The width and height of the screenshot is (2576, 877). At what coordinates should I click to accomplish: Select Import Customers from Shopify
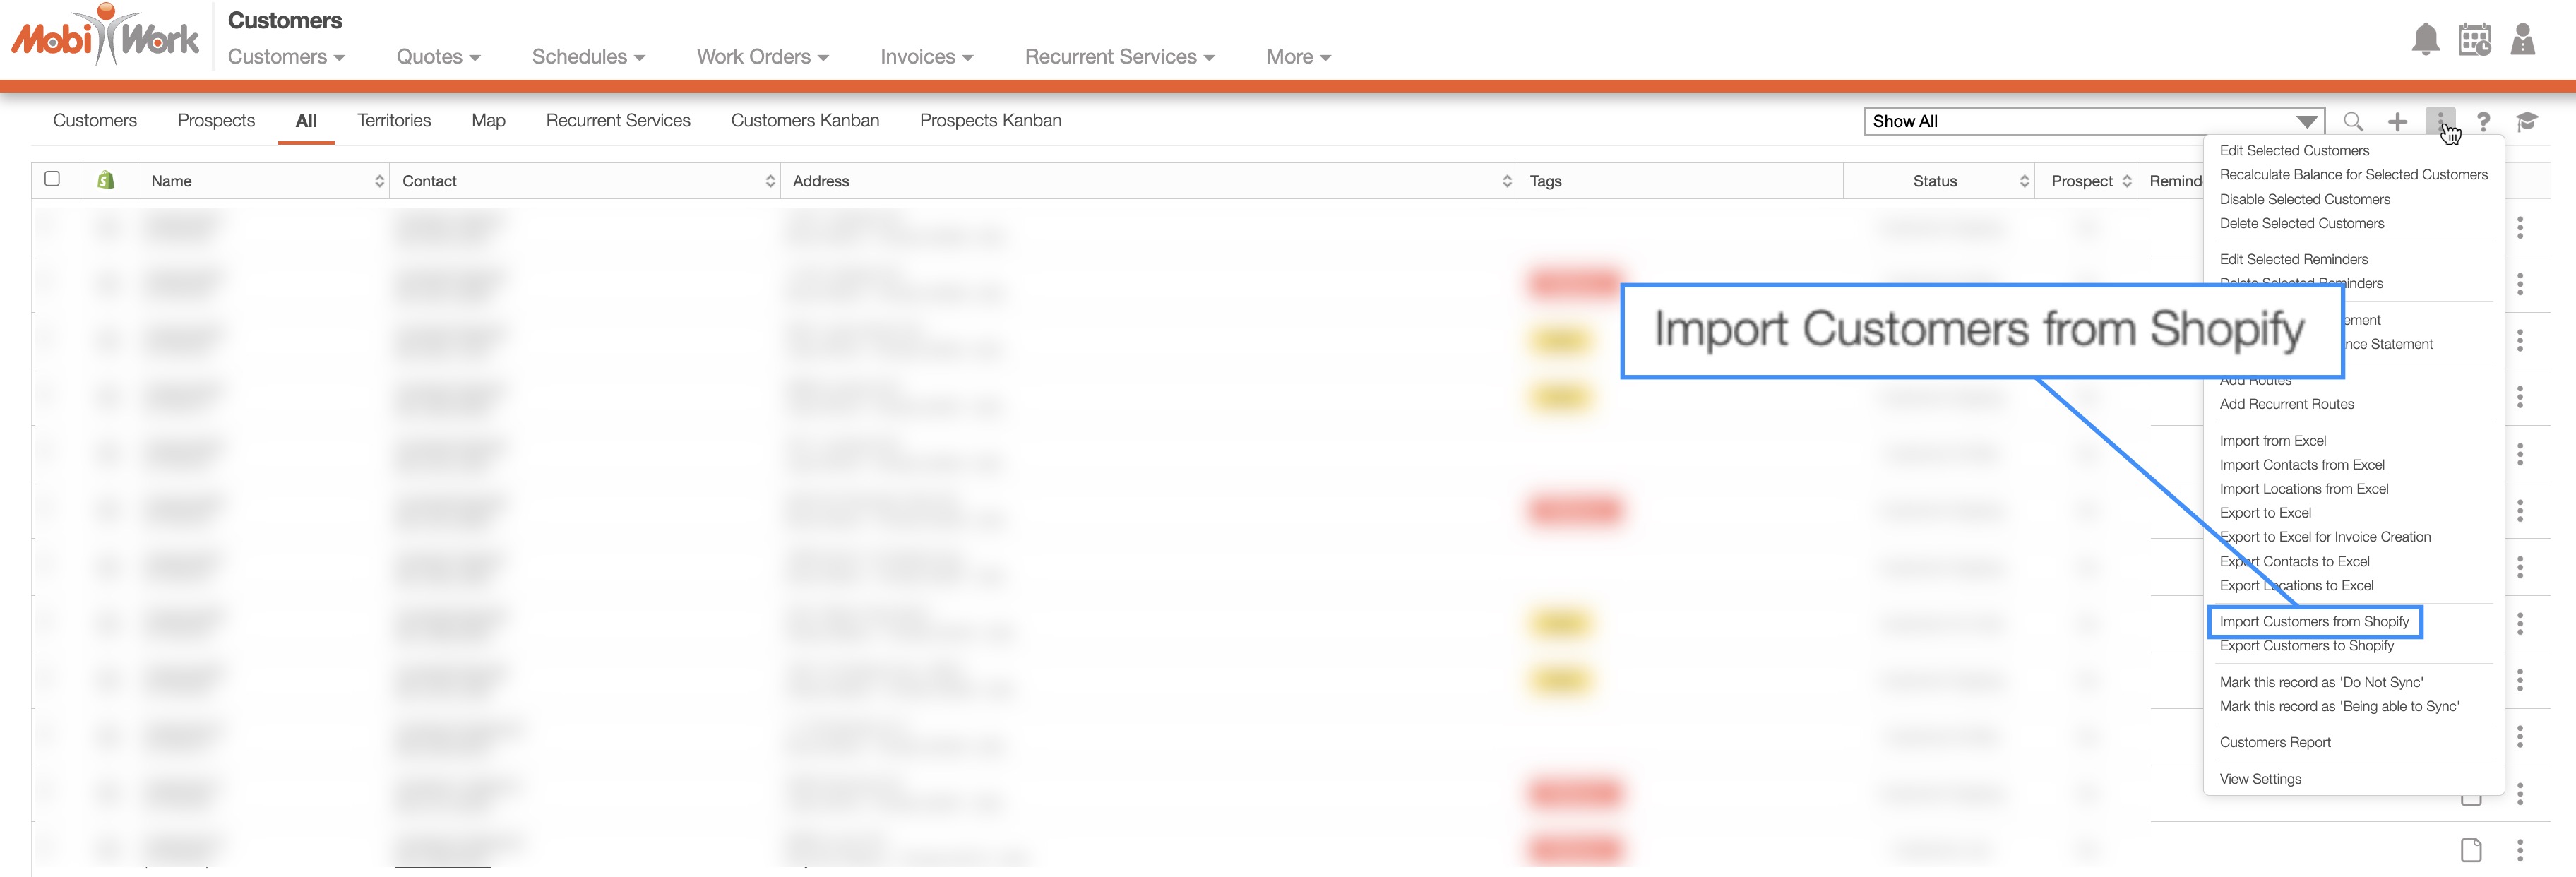[2313, 622]
